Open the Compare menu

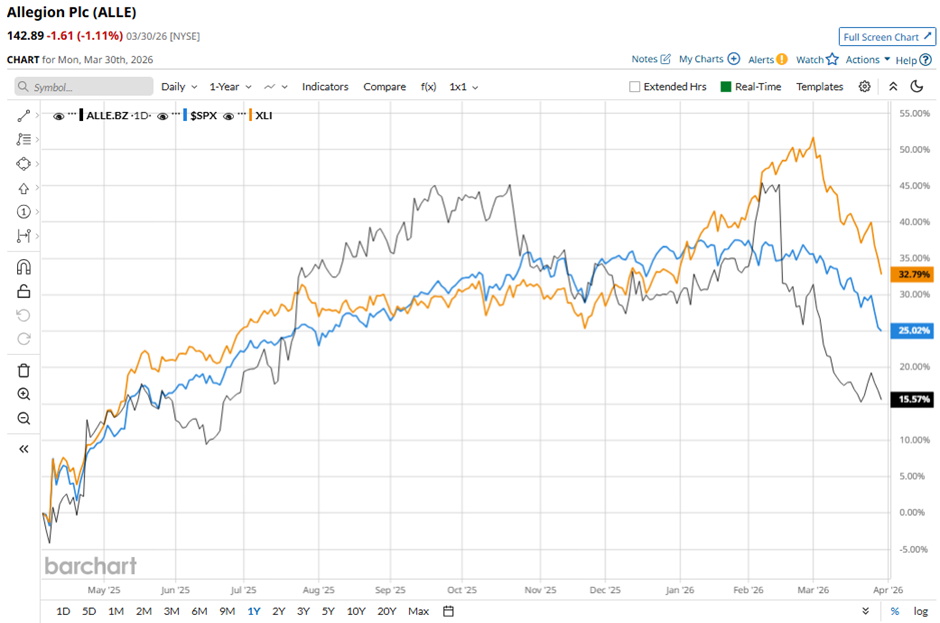tap(384, 86)
